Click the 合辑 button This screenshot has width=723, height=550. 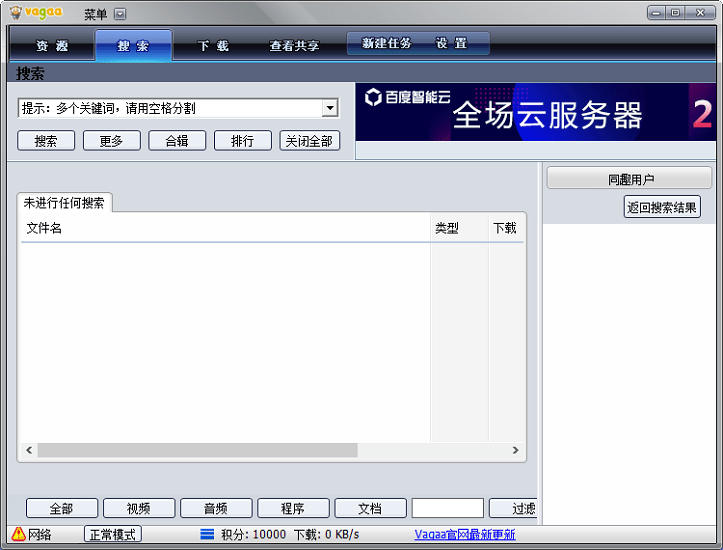(177, 141)
